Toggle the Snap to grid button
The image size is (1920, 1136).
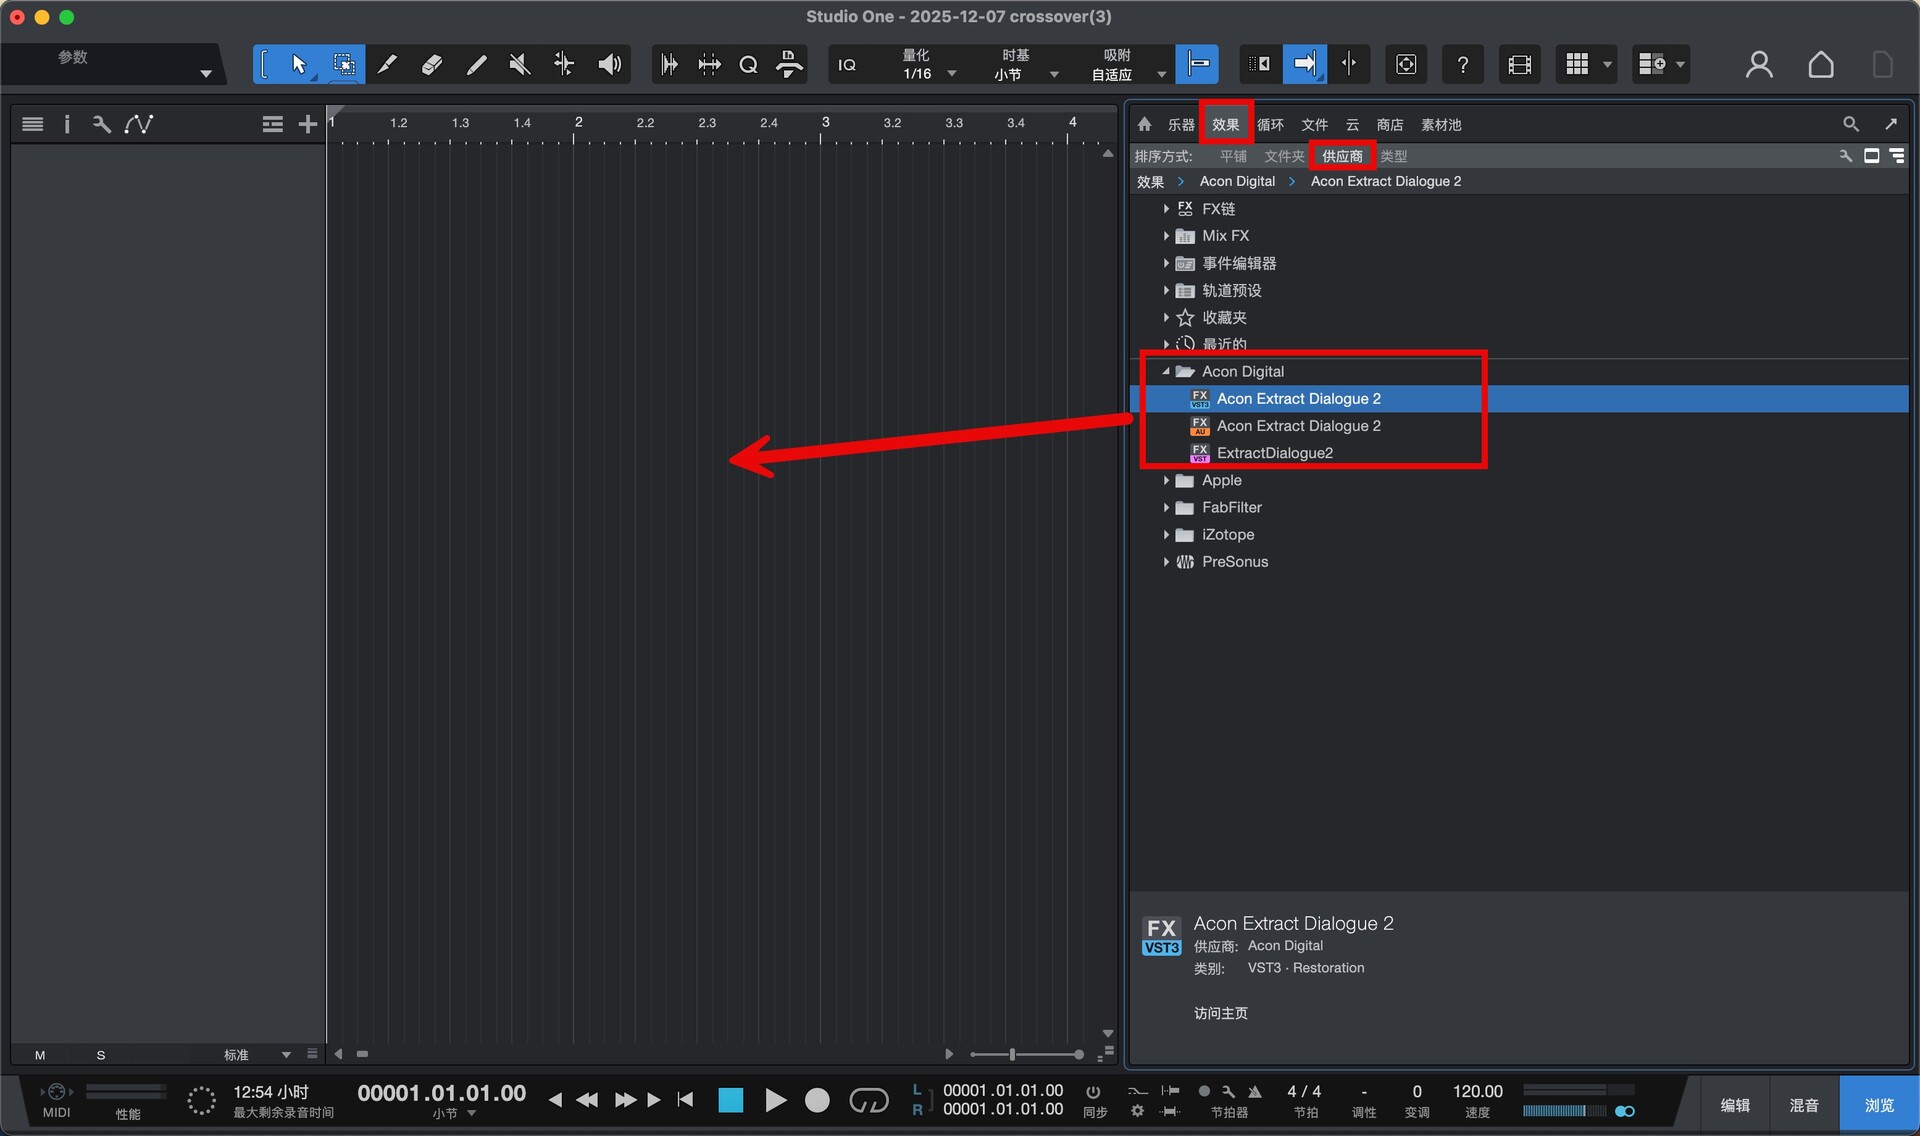click(1197, 65)
